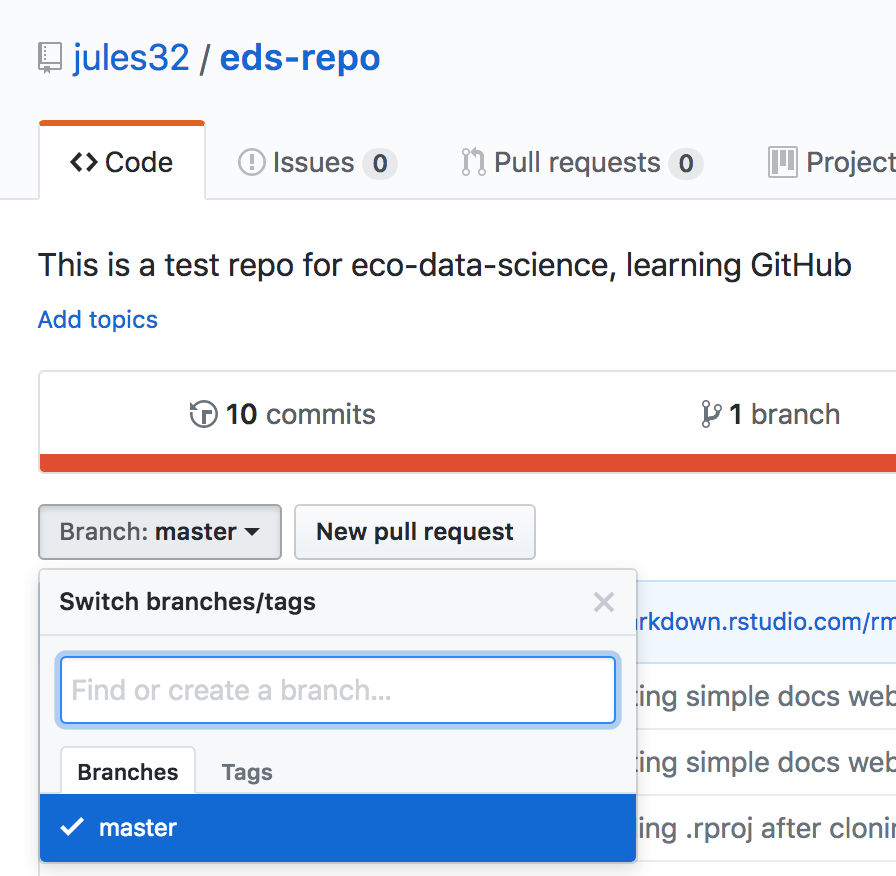This screenshot has height=876, width=896.
Task: Click the red language color bar
Action: coord(467,463)
